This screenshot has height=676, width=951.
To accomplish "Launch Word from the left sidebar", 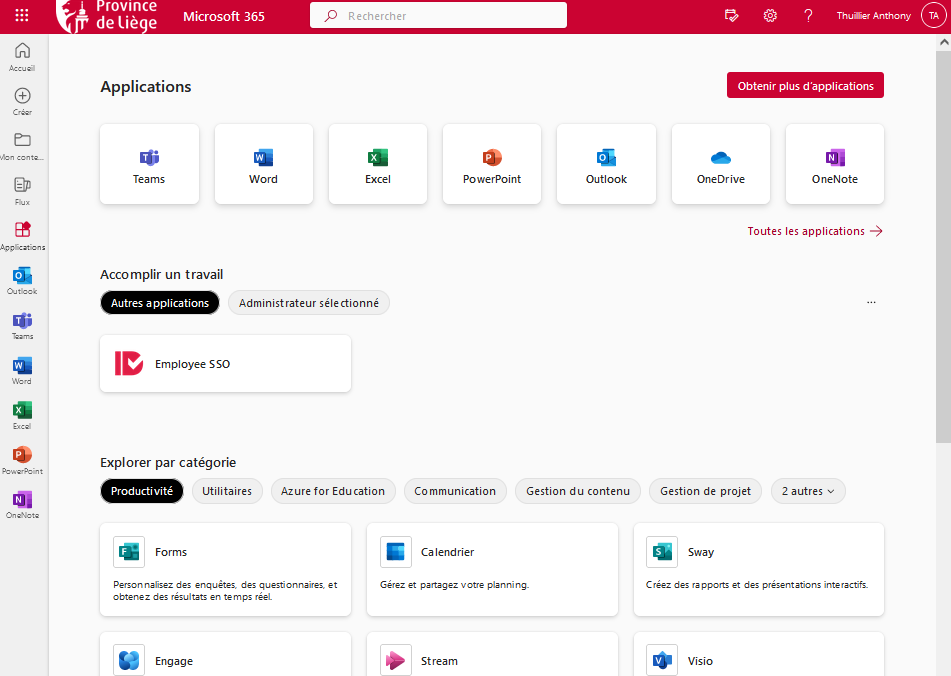I will tap(22, 370).
